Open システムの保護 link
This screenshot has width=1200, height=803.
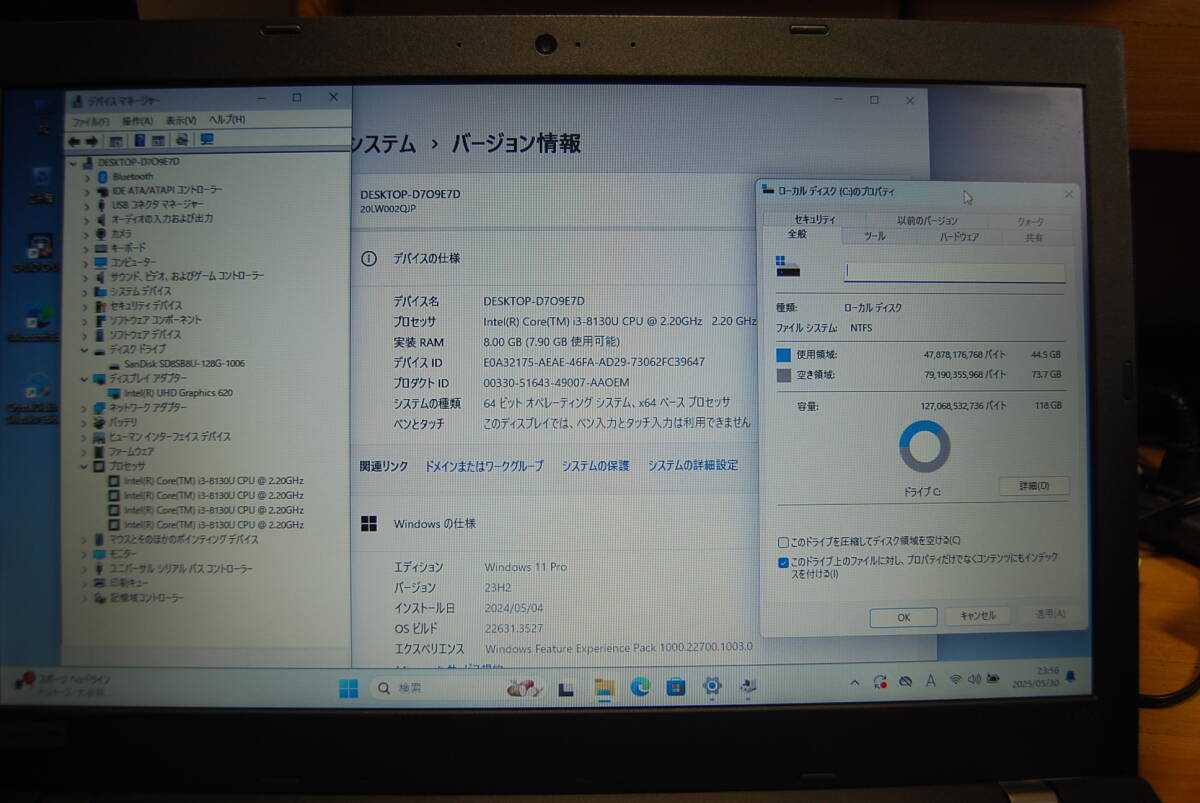[x=595, y=465]
